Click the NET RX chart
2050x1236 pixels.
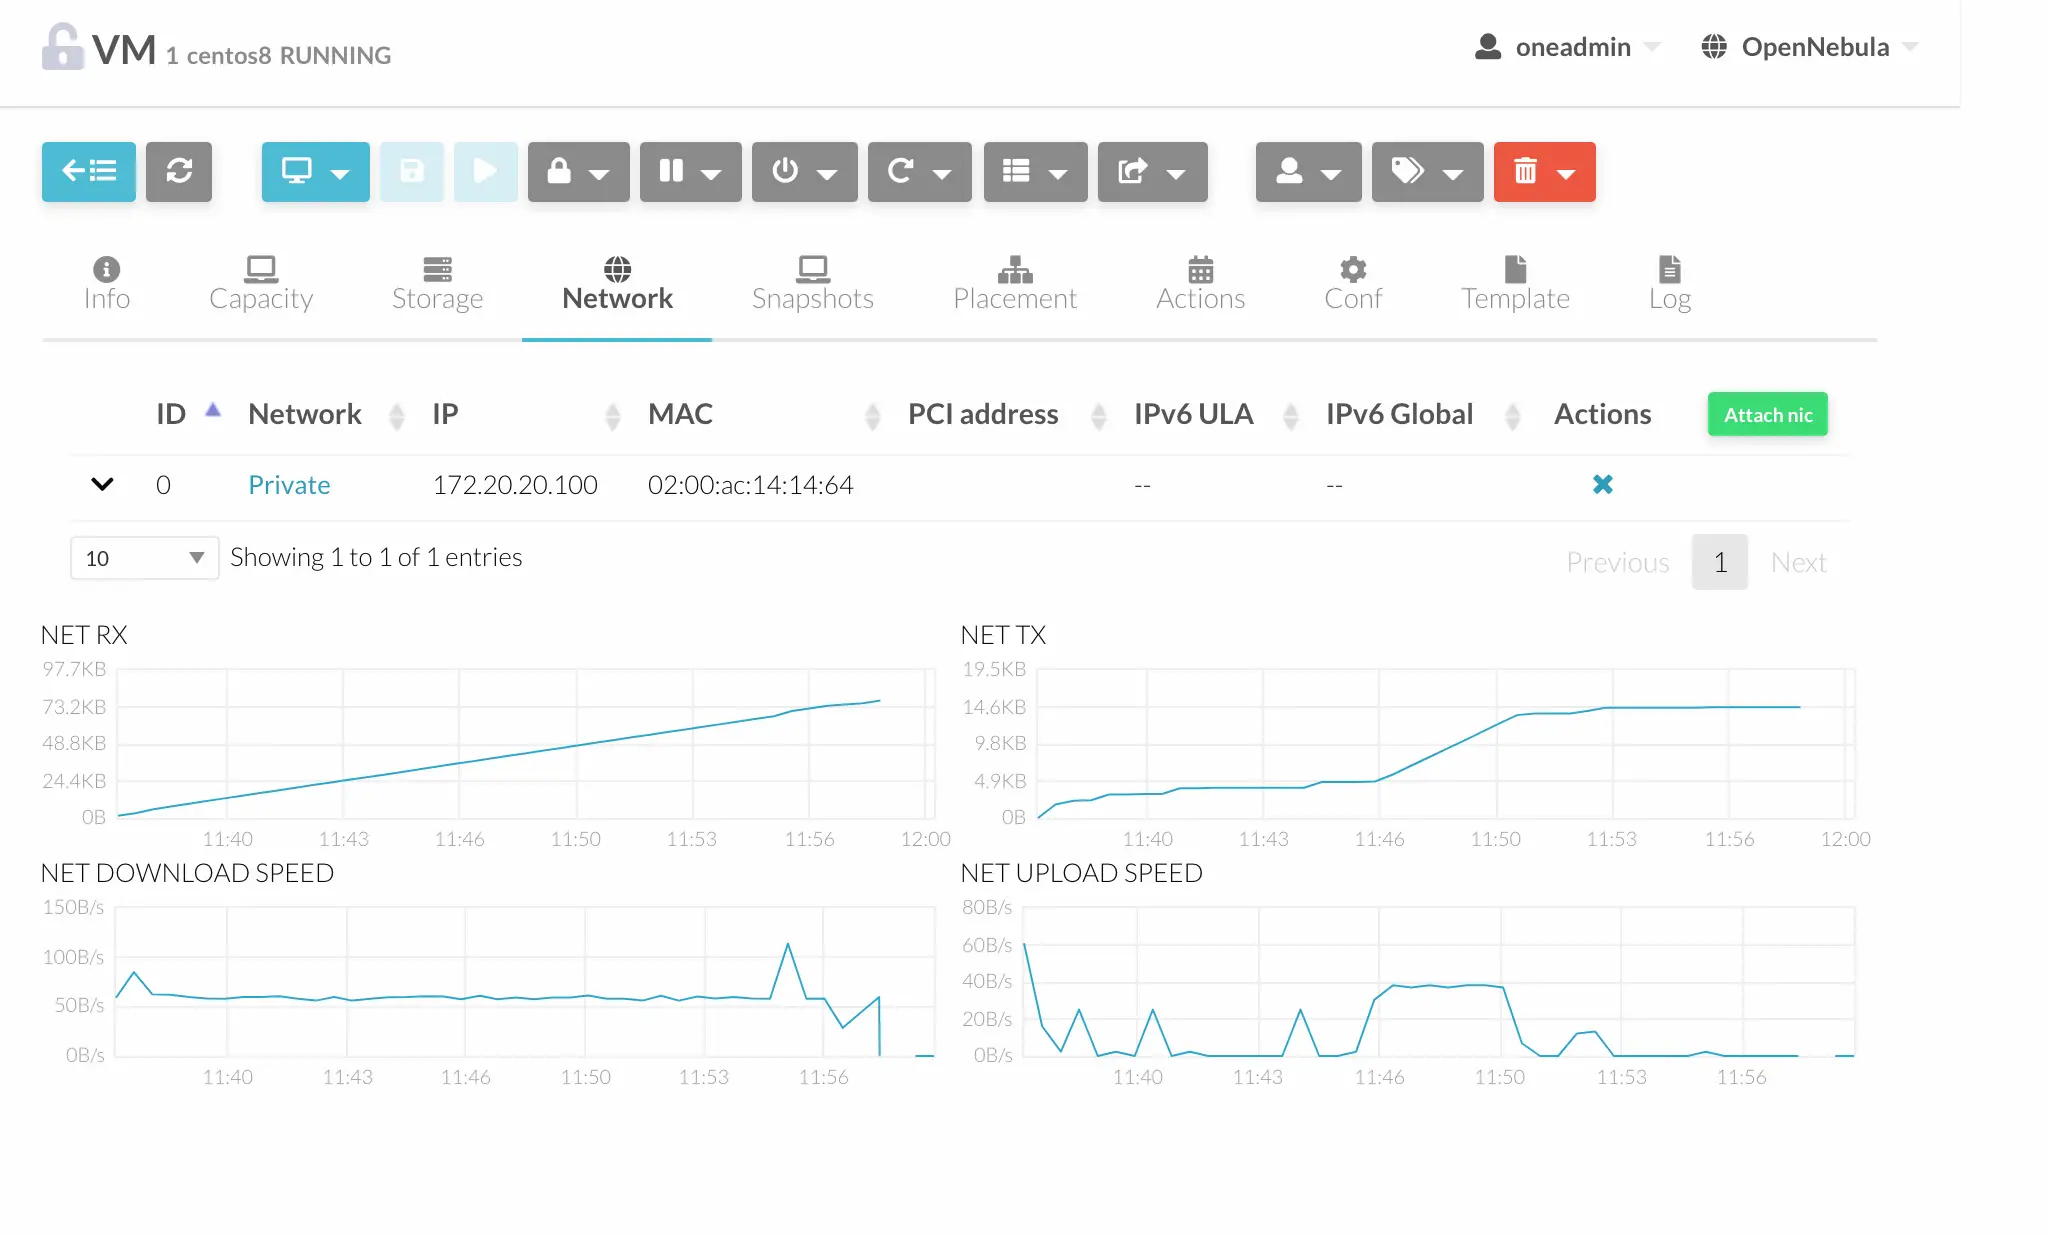click(526, 743)
